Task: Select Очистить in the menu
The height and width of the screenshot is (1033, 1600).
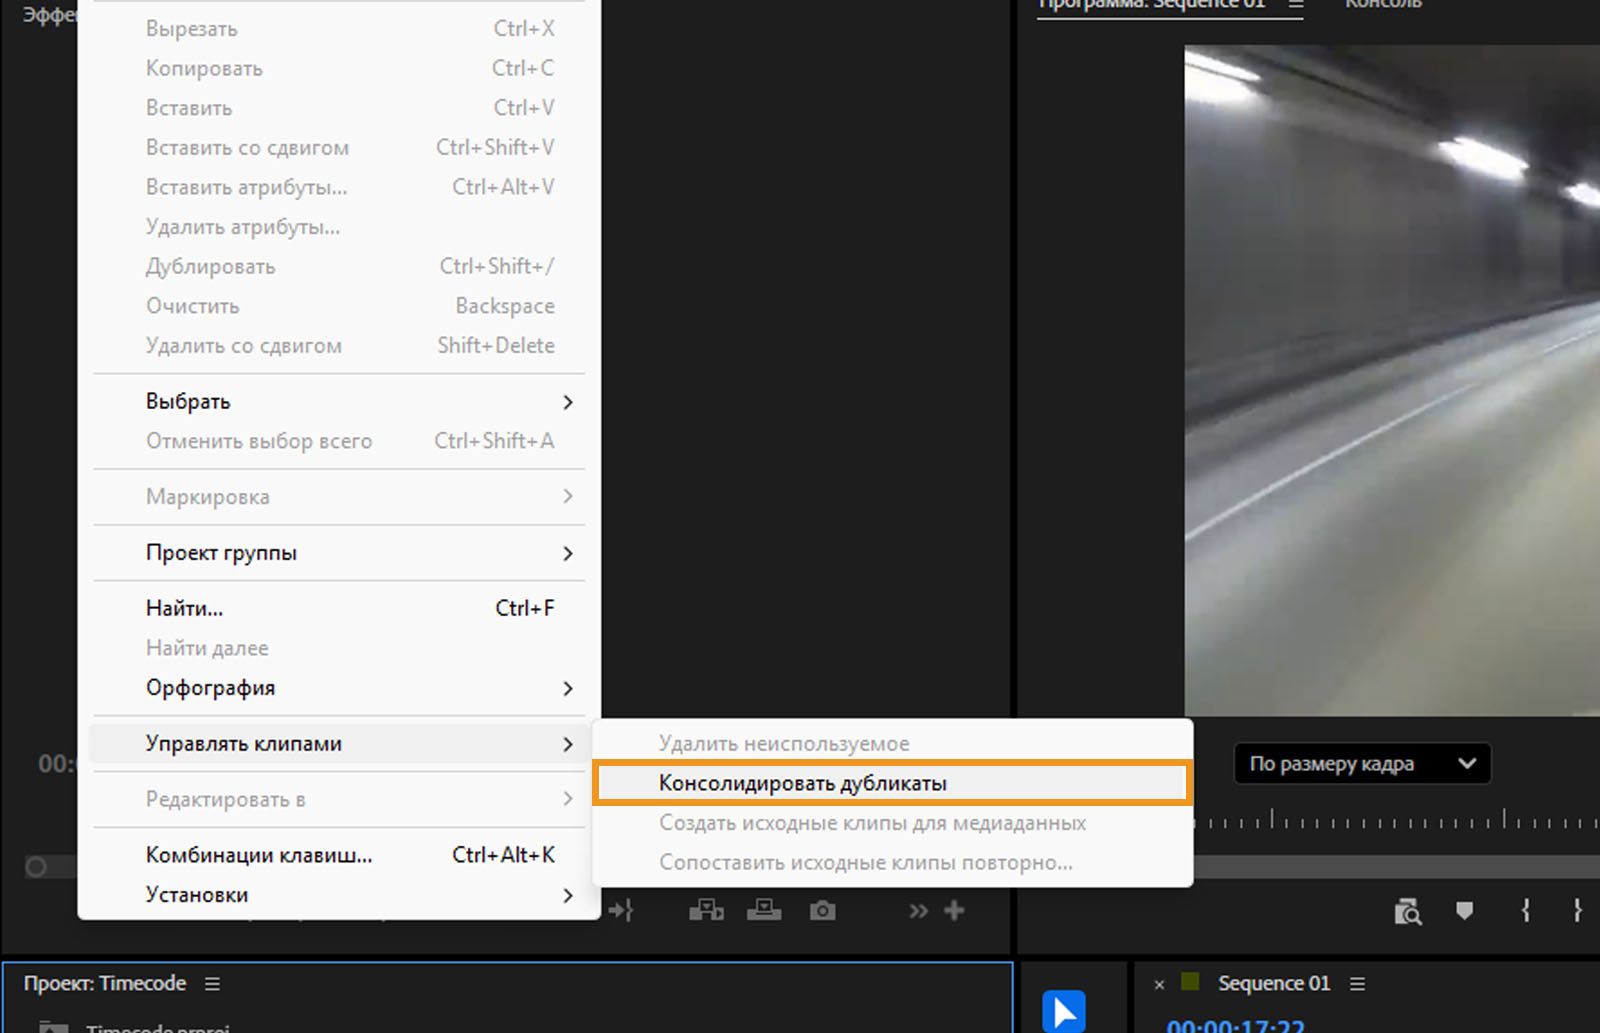Action: (339, 306)
